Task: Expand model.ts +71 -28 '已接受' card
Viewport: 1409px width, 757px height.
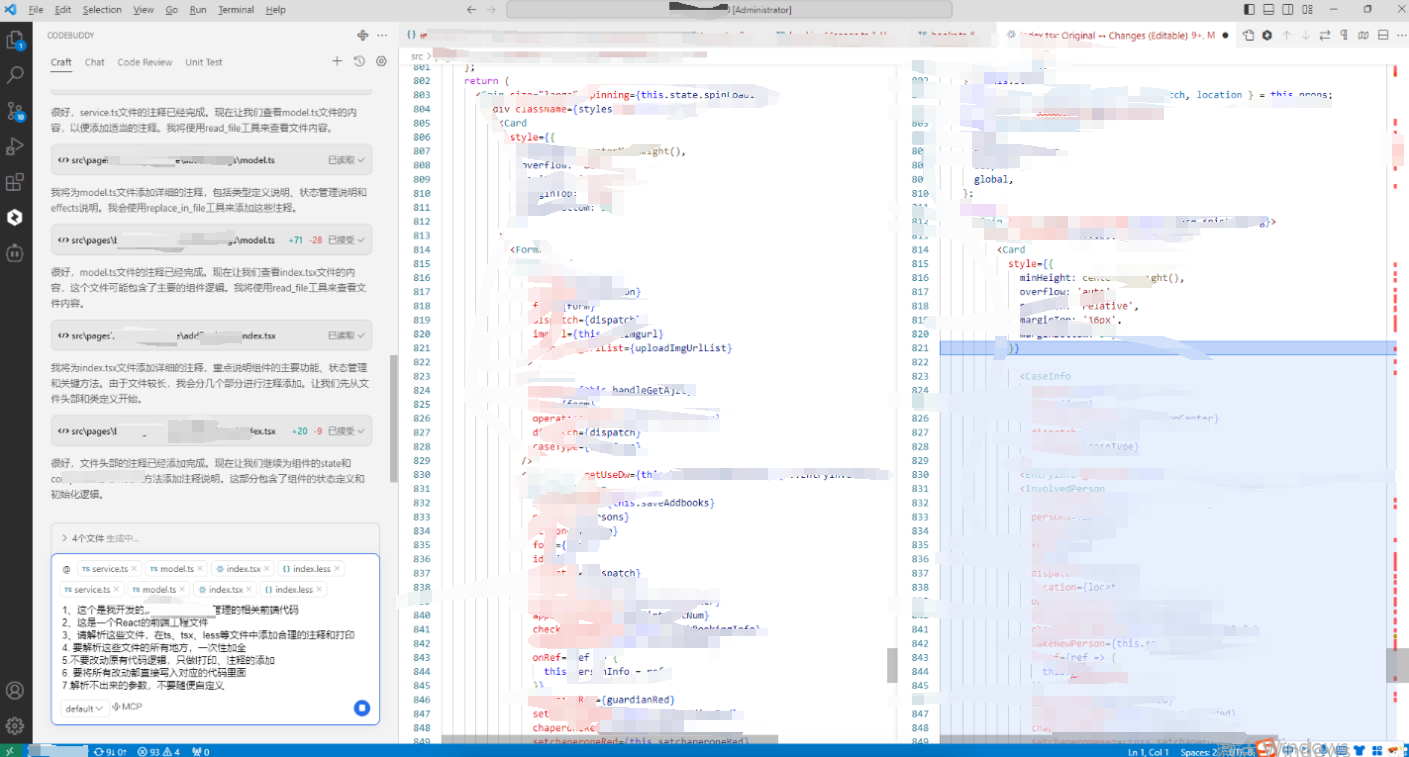Action: [211, 240]
